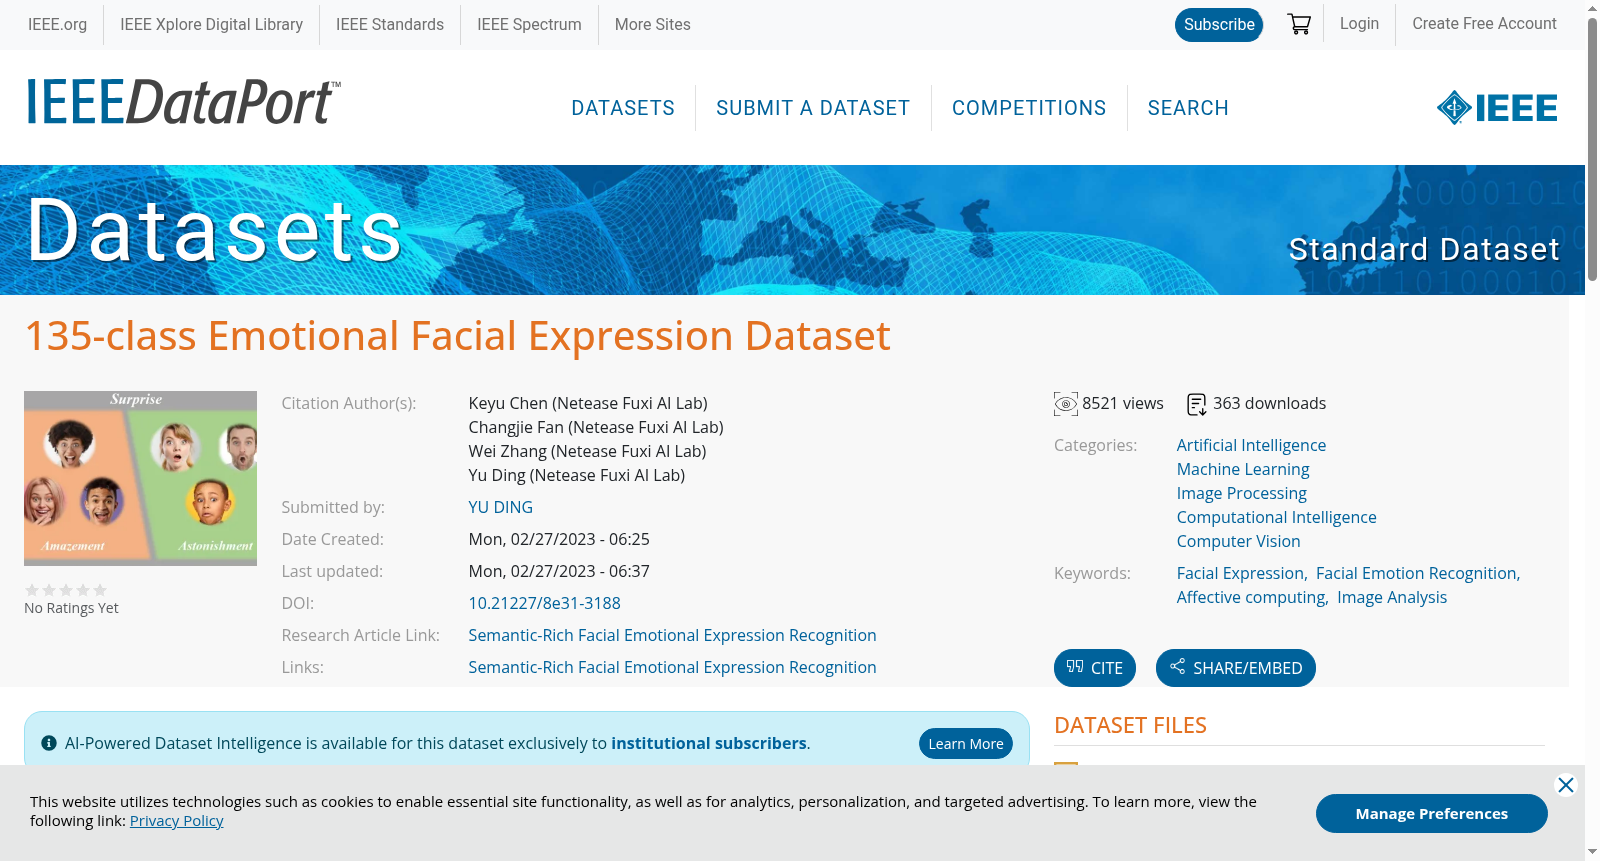This screenshot has width=1600, height=861.
Task: Click author Keyu Chen text
Action: (588, 403)
